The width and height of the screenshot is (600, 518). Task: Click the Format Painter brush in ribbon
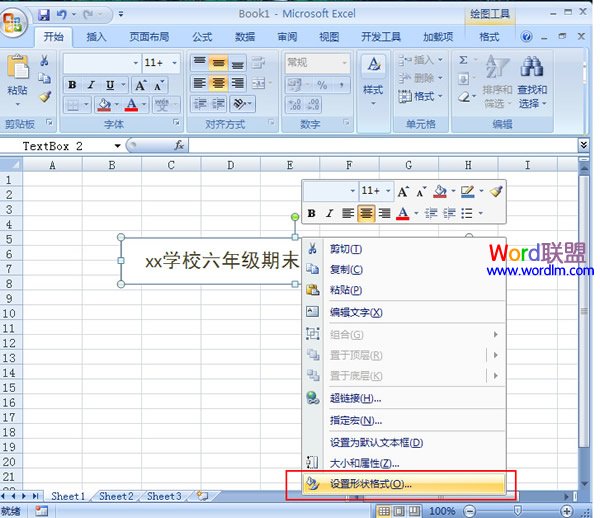45,96
